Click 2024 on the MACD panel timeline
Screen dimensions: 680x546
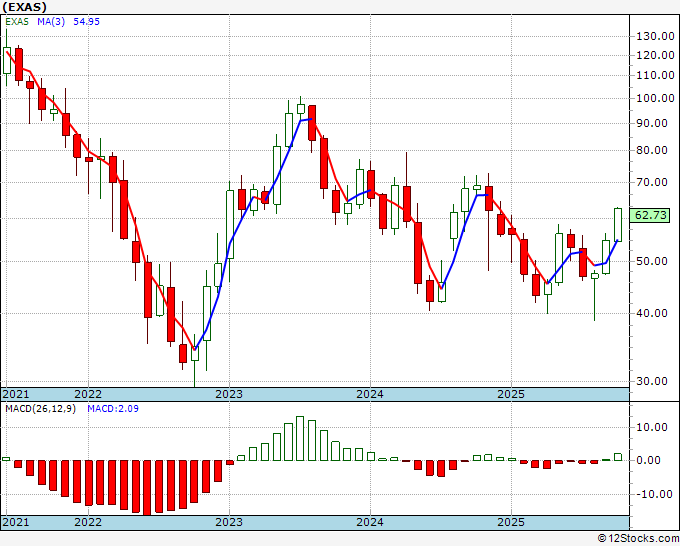click(370, 522)
